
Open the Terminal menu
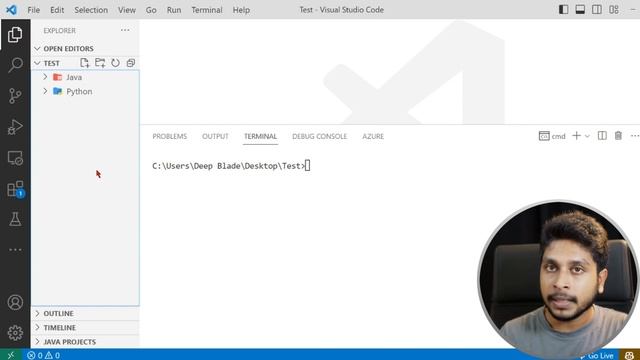[207, 10]
